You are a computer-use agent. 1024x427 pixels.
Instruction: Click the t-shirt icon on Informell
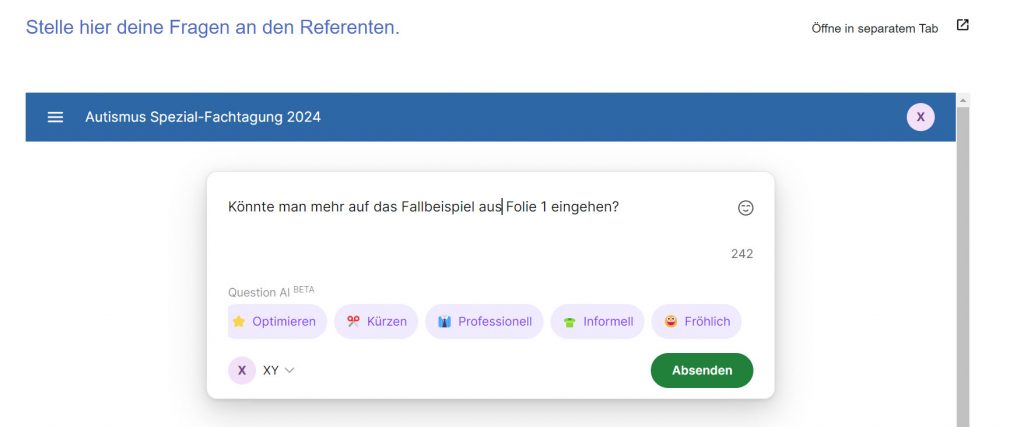(569, 322)
